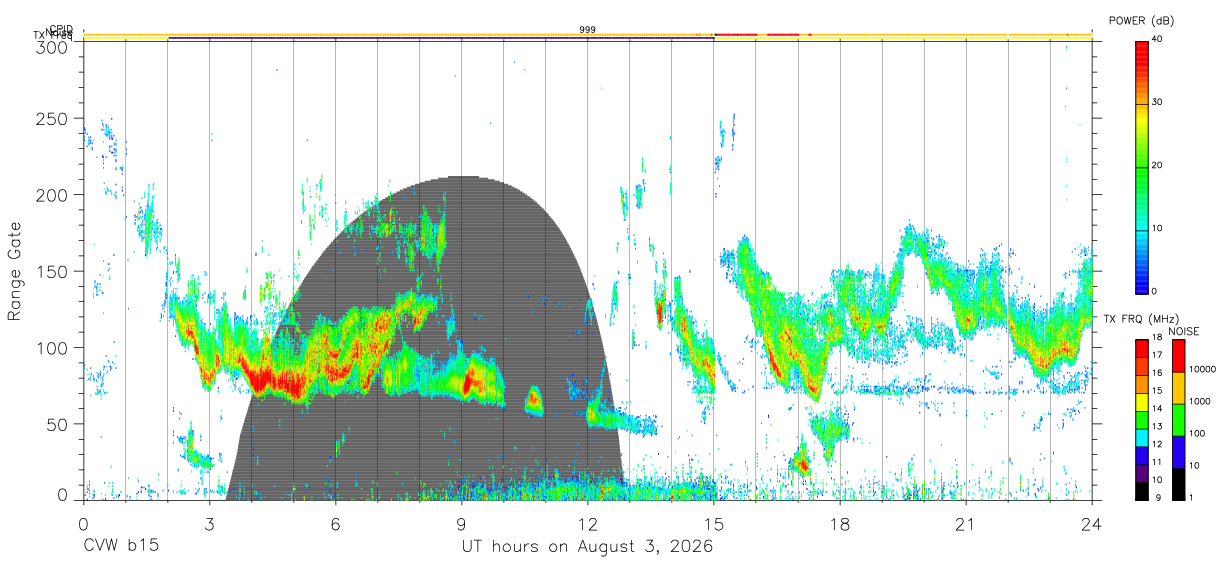Click the power colorbar gradient strip
Viewport: 1228px width, 567px height.
click(1142, 166)
